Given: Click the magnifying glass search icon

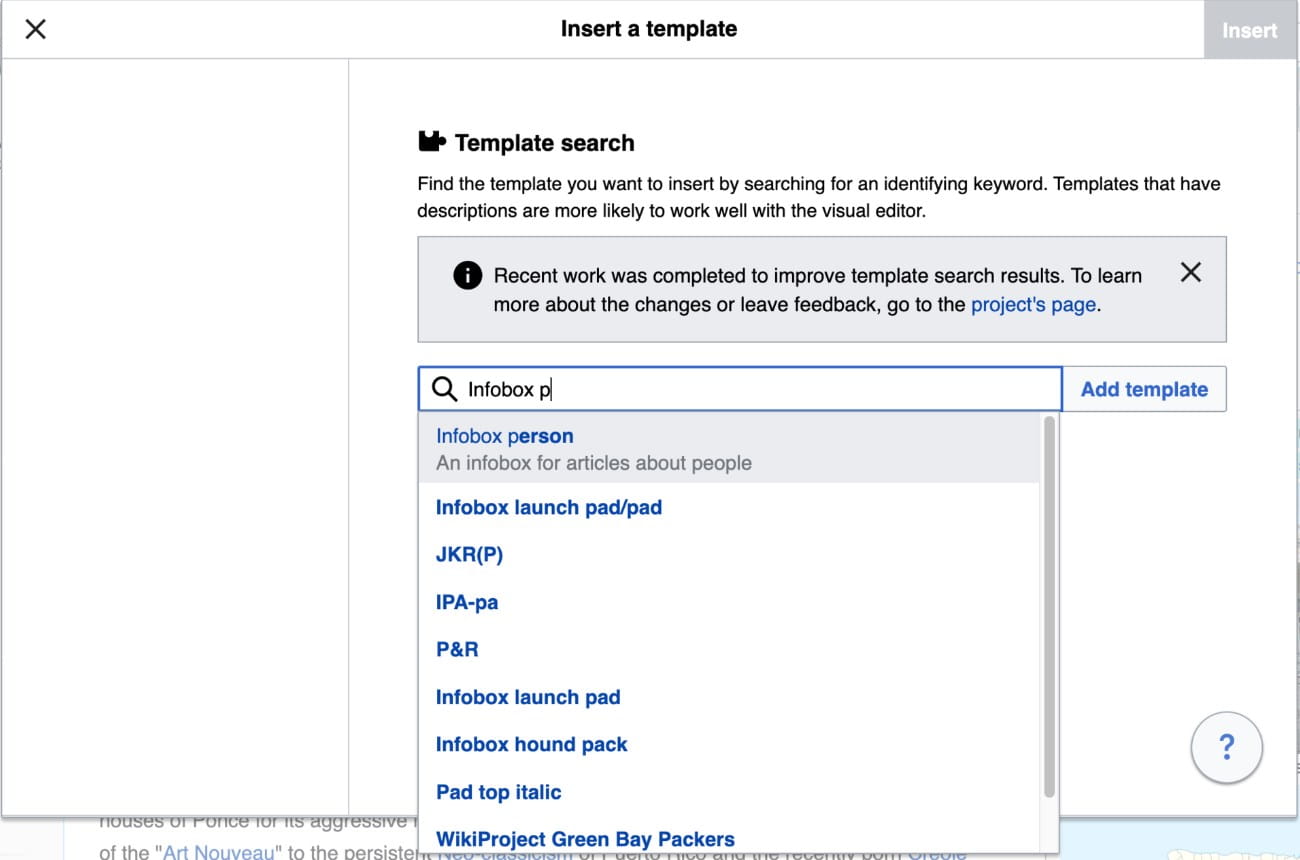Looking at the screenshot, I should [443, 389].
